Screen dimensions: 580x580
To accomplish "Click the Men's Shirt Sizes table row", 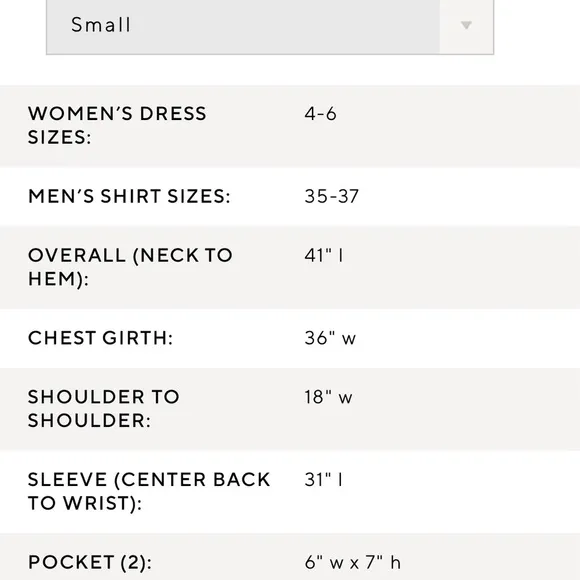I will pyautogui.click(x=290, y=196).
